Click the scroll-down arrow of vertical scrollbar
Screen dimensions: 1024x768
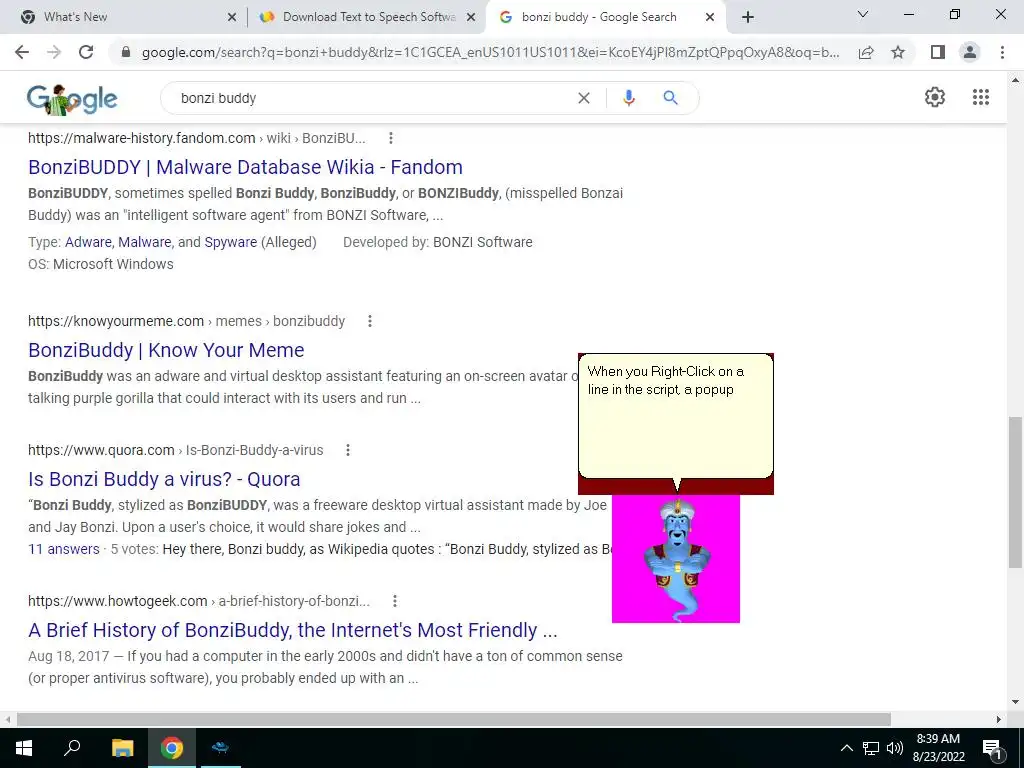(x=1015, y=702)
